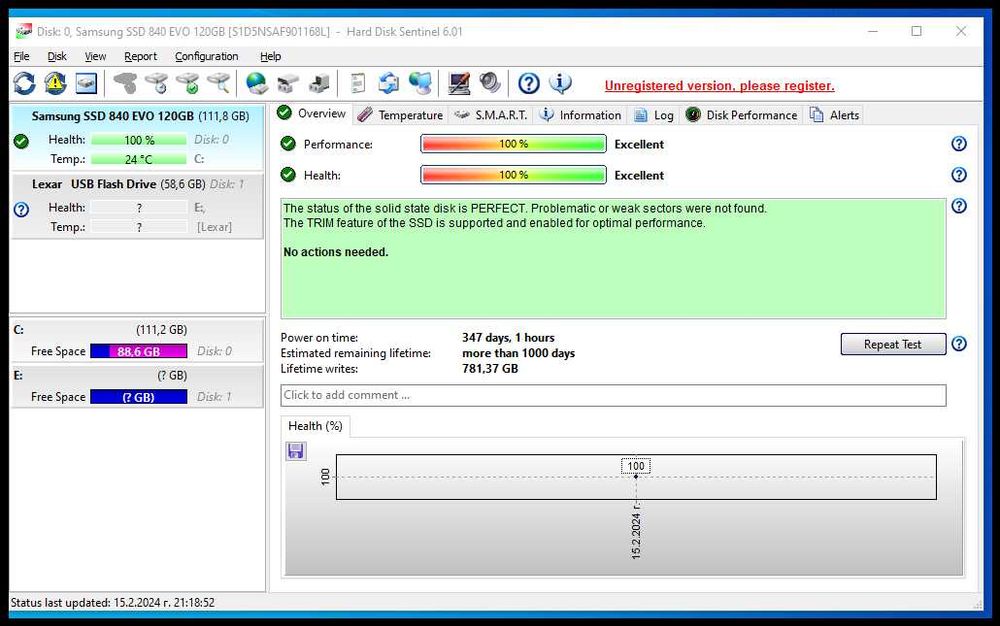Click help icon beside Health row
Screen dimensions: 1000x626
pos(959,175)
